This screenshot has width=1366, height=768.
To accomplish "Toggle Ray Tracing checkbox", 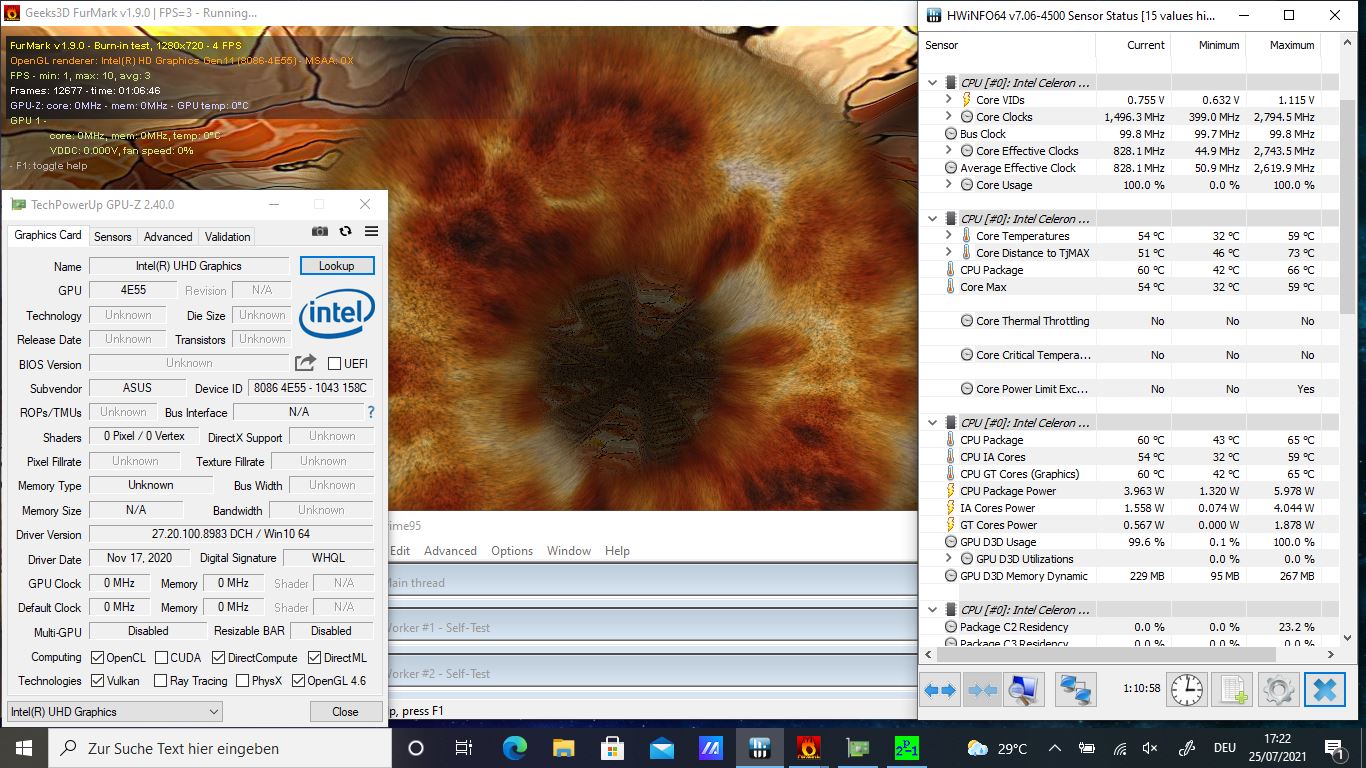I will [x=160, y=680].
